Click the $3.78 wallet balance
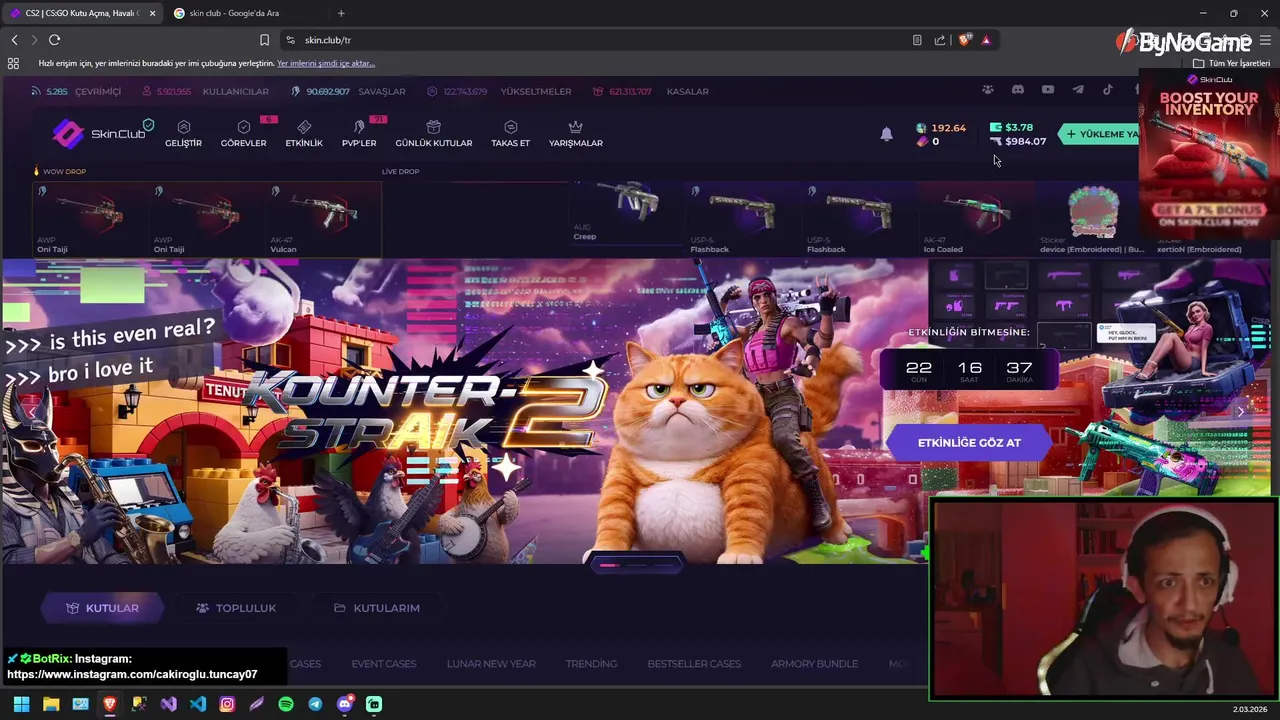The image size is (1280, 720). point(1011,127)
